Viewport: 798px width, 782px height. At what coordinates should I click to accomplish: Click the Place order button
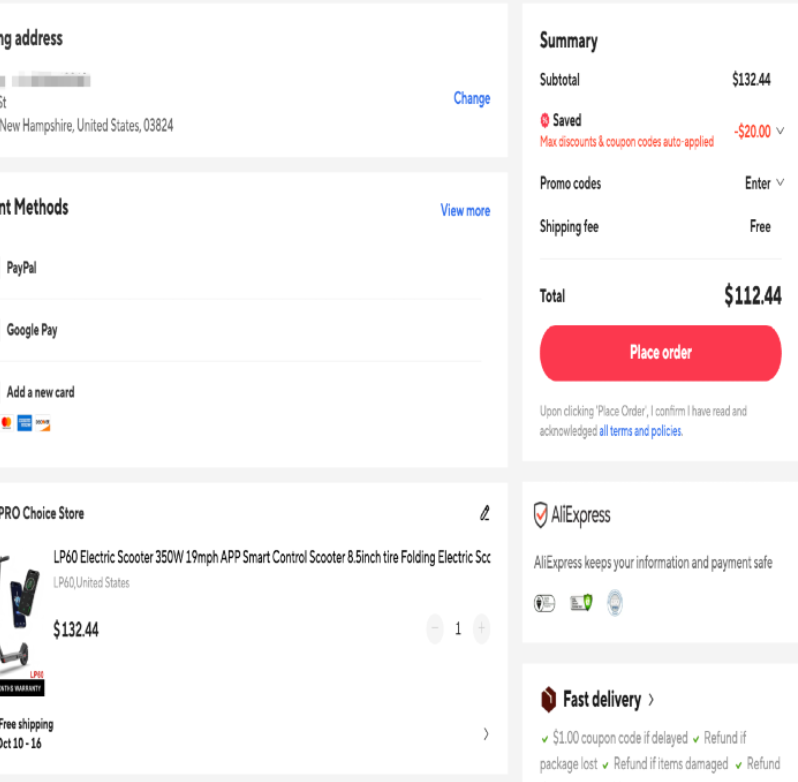coord(660,353)
